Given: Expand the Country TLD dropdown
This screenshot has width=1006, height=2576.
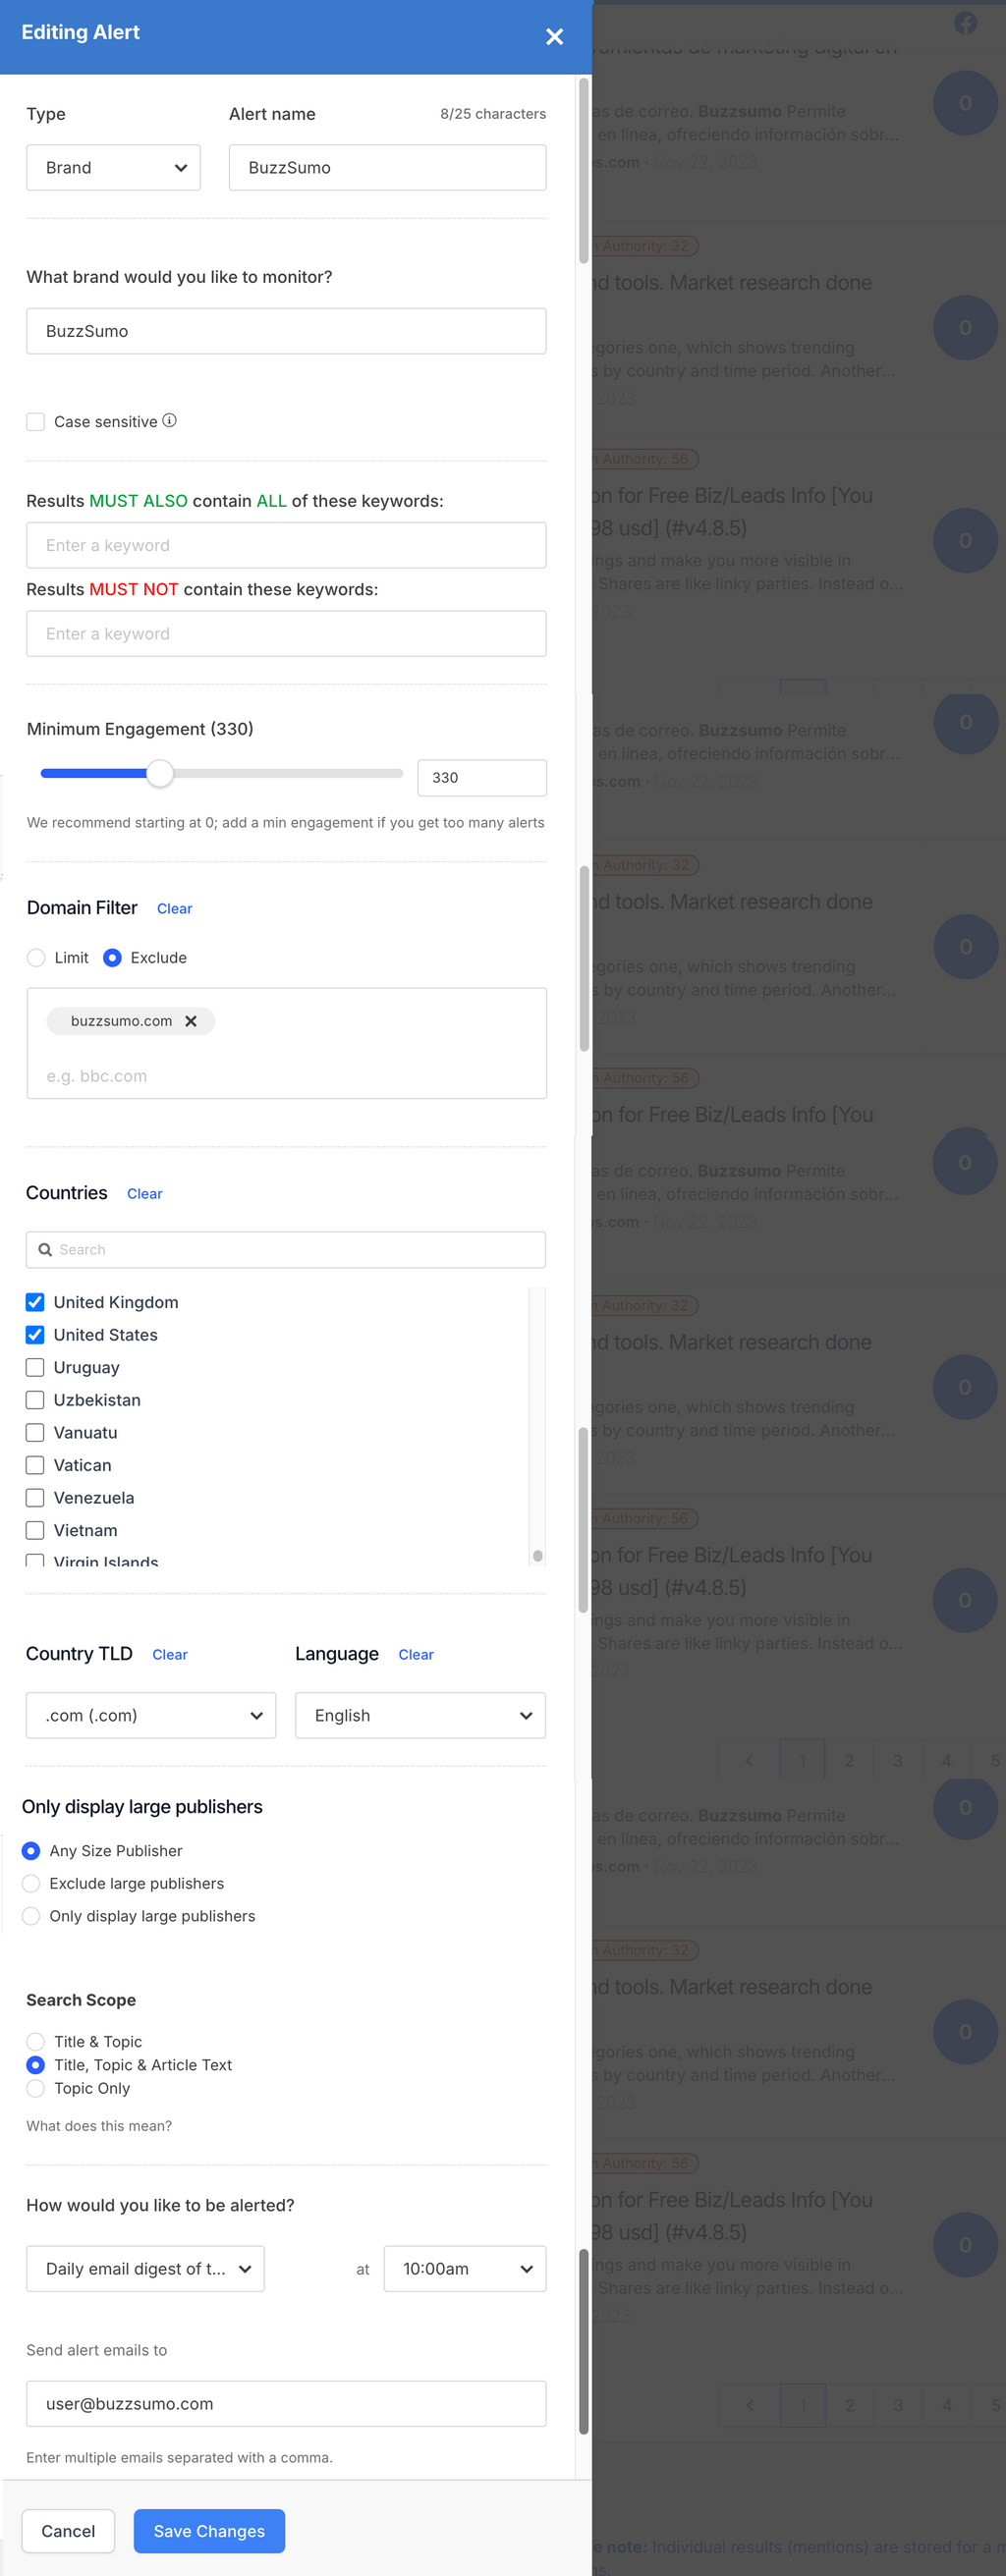Looking at the screenshot, I should pyautogui.click(x=151, y=1715).
